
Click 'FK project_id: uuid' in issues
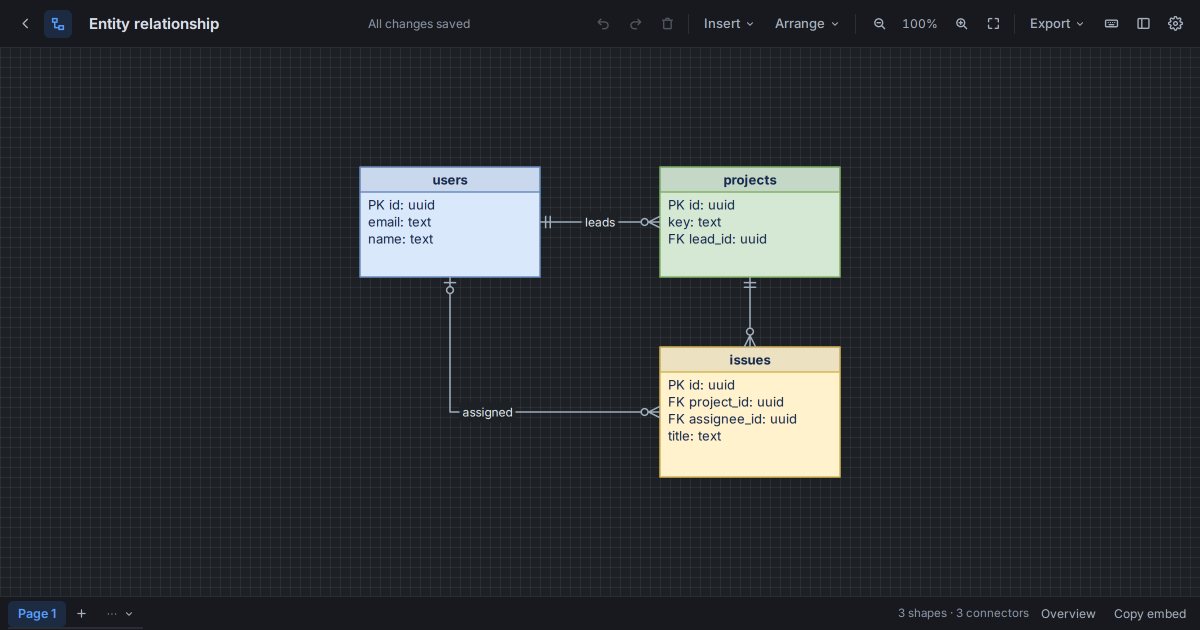726,402
